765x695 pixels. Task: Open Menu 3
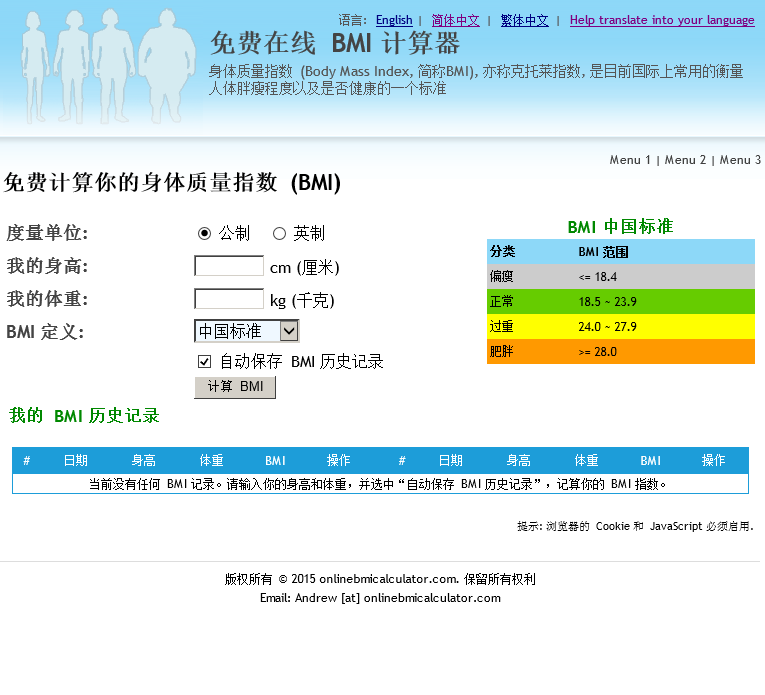pyautogui.click(x=740, y=160)
